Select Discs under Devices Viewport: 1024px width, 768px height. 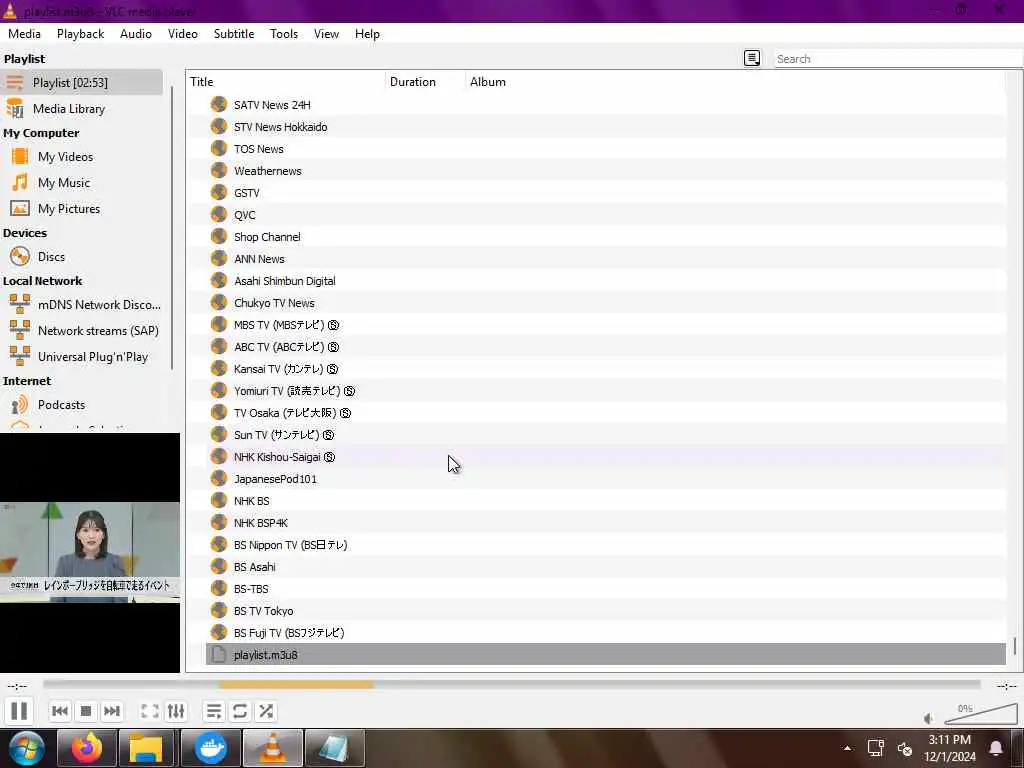[82, 257]
